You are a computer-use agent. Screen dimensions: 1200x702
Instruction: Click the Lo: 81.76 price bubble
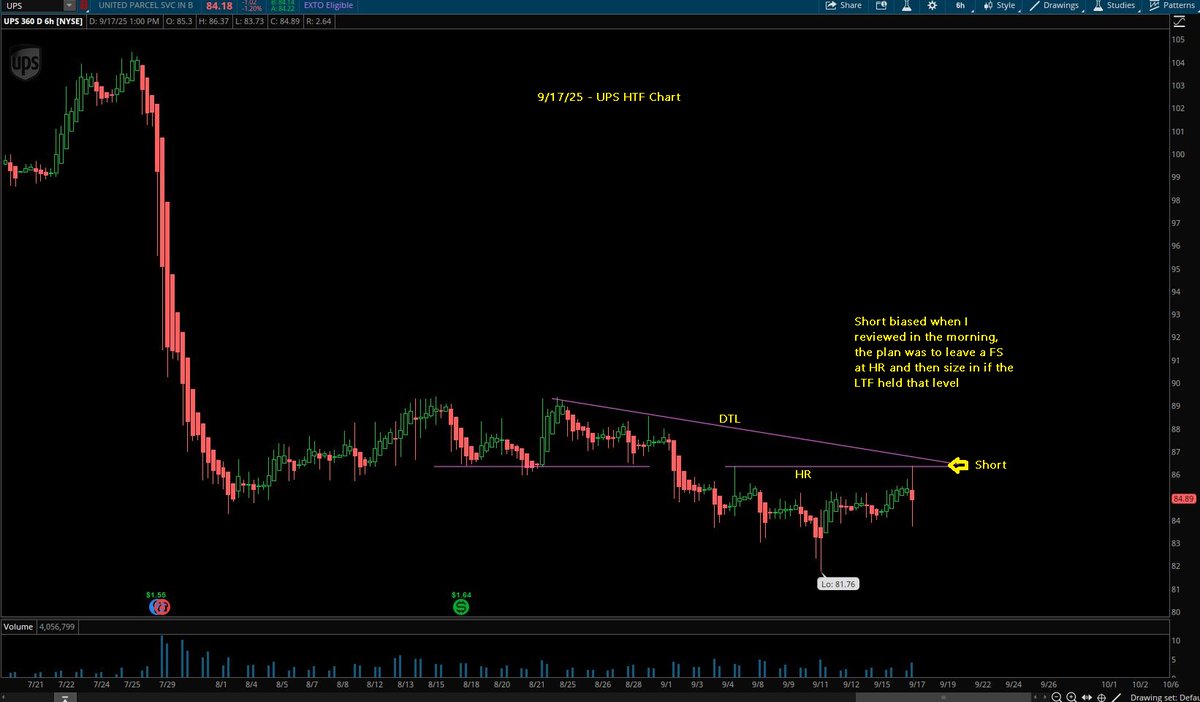pos(837,582)
